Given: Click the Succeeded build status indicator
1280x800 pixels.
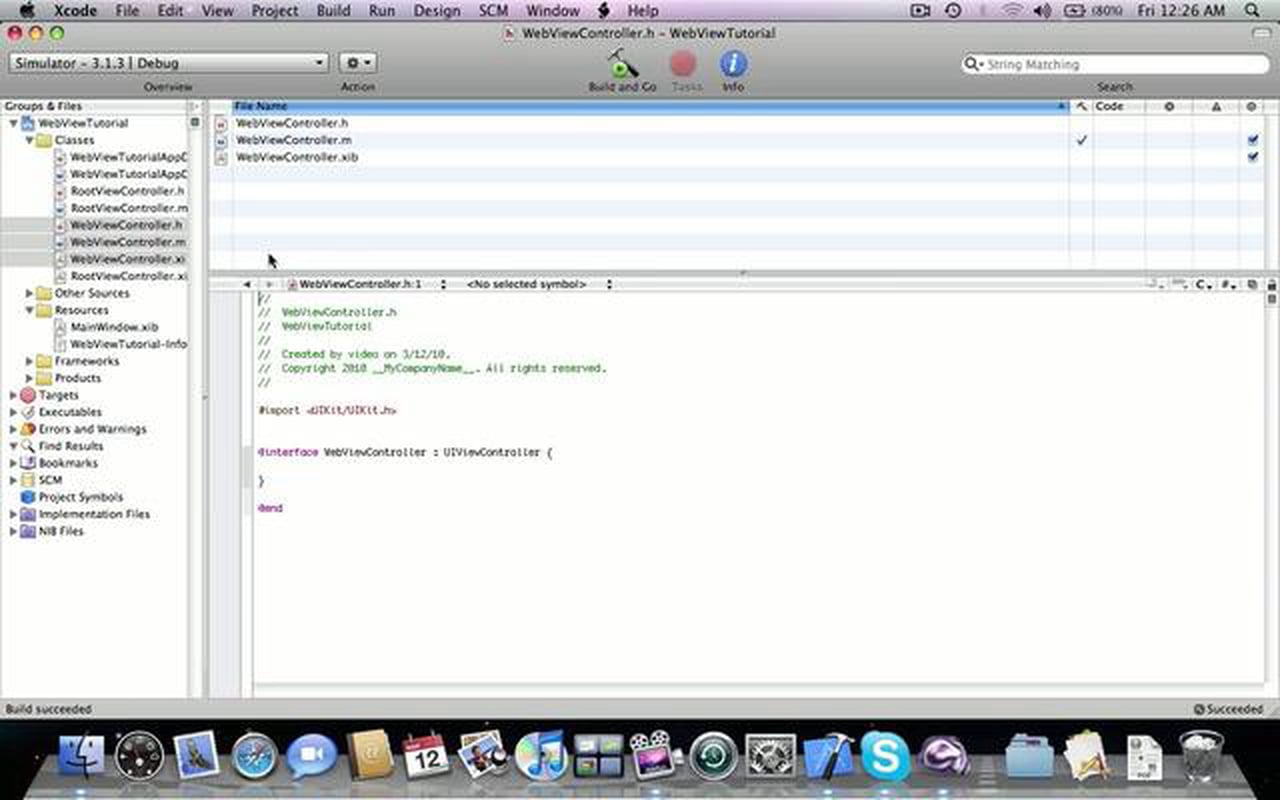Looking at the screenshot, I should 1228,709.
